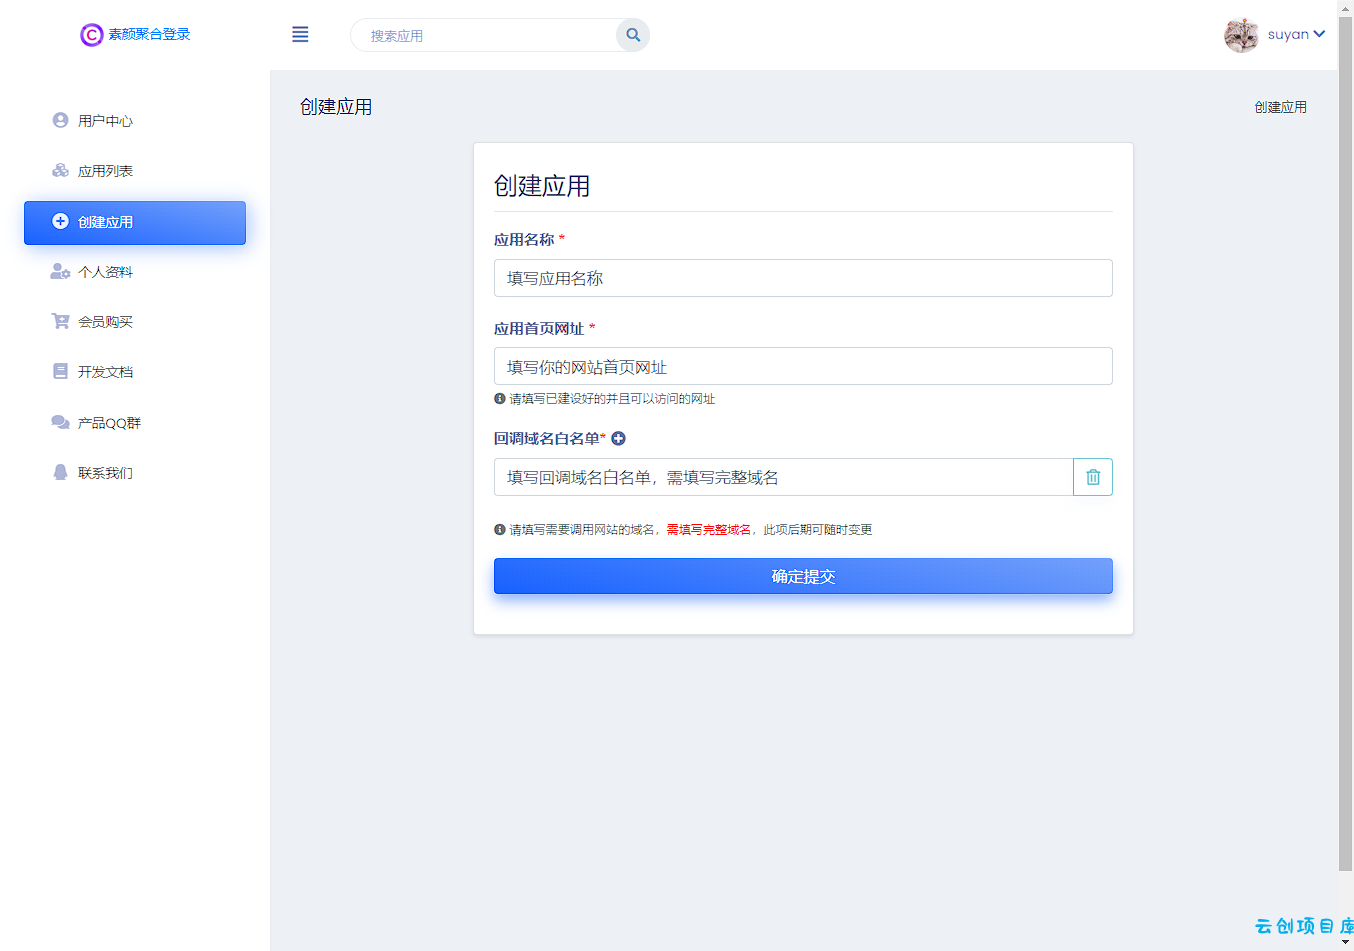Go to 个人资料 page

[135, 272]
